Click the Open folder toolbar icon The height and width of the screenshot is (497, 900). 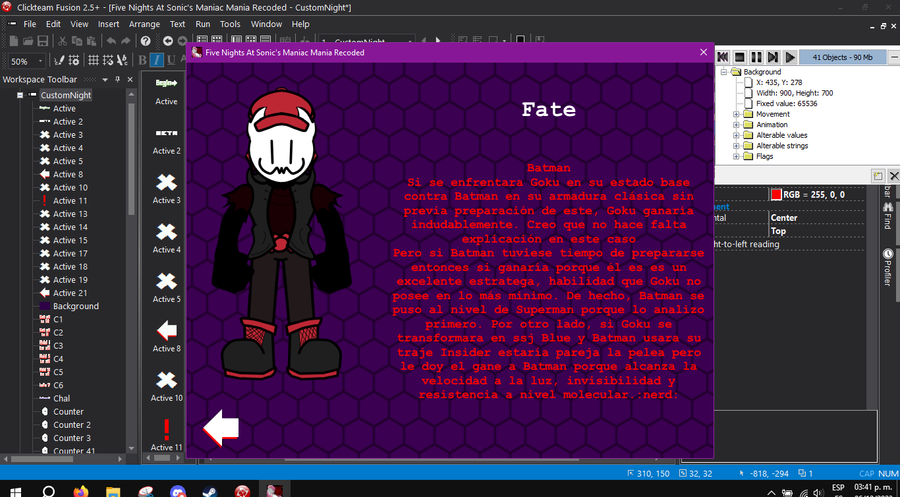pos(28,41)
